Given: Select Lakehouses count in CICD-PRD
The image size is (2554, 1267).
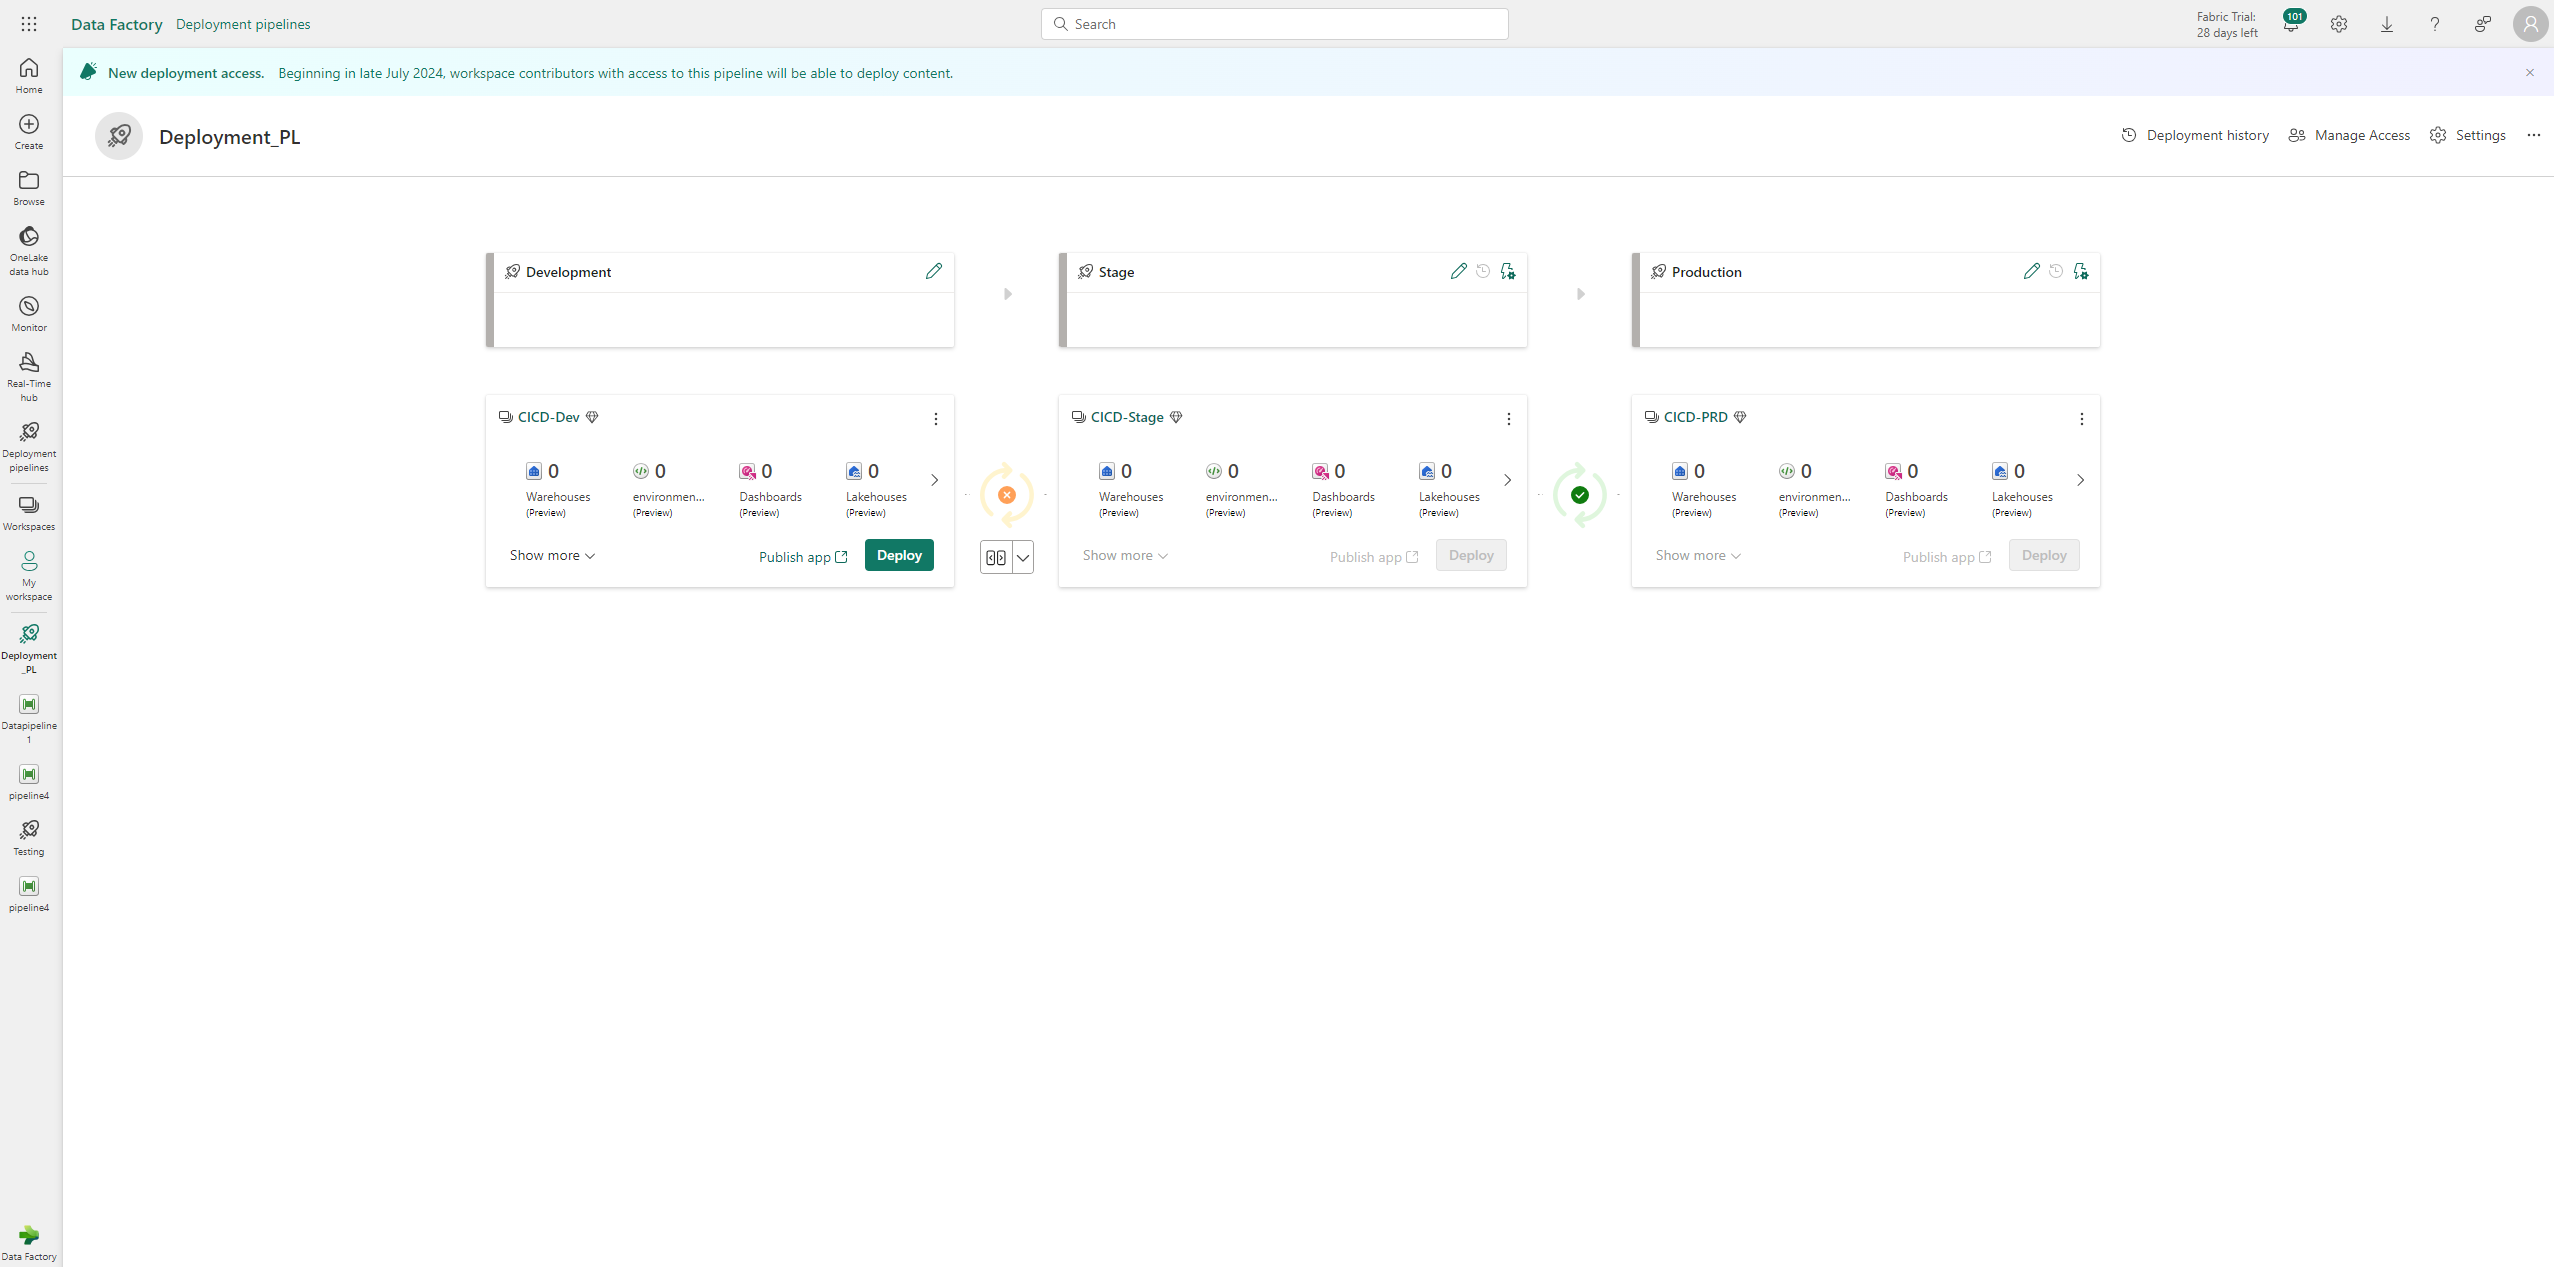Looking at the screenshot, I should (2021, 489).
